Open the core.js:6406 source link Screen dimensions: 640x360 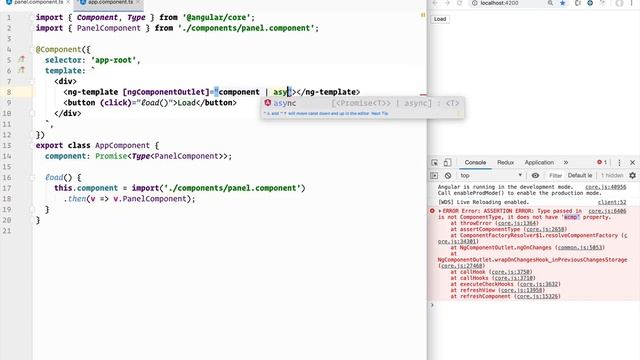[x=607, y=211]
